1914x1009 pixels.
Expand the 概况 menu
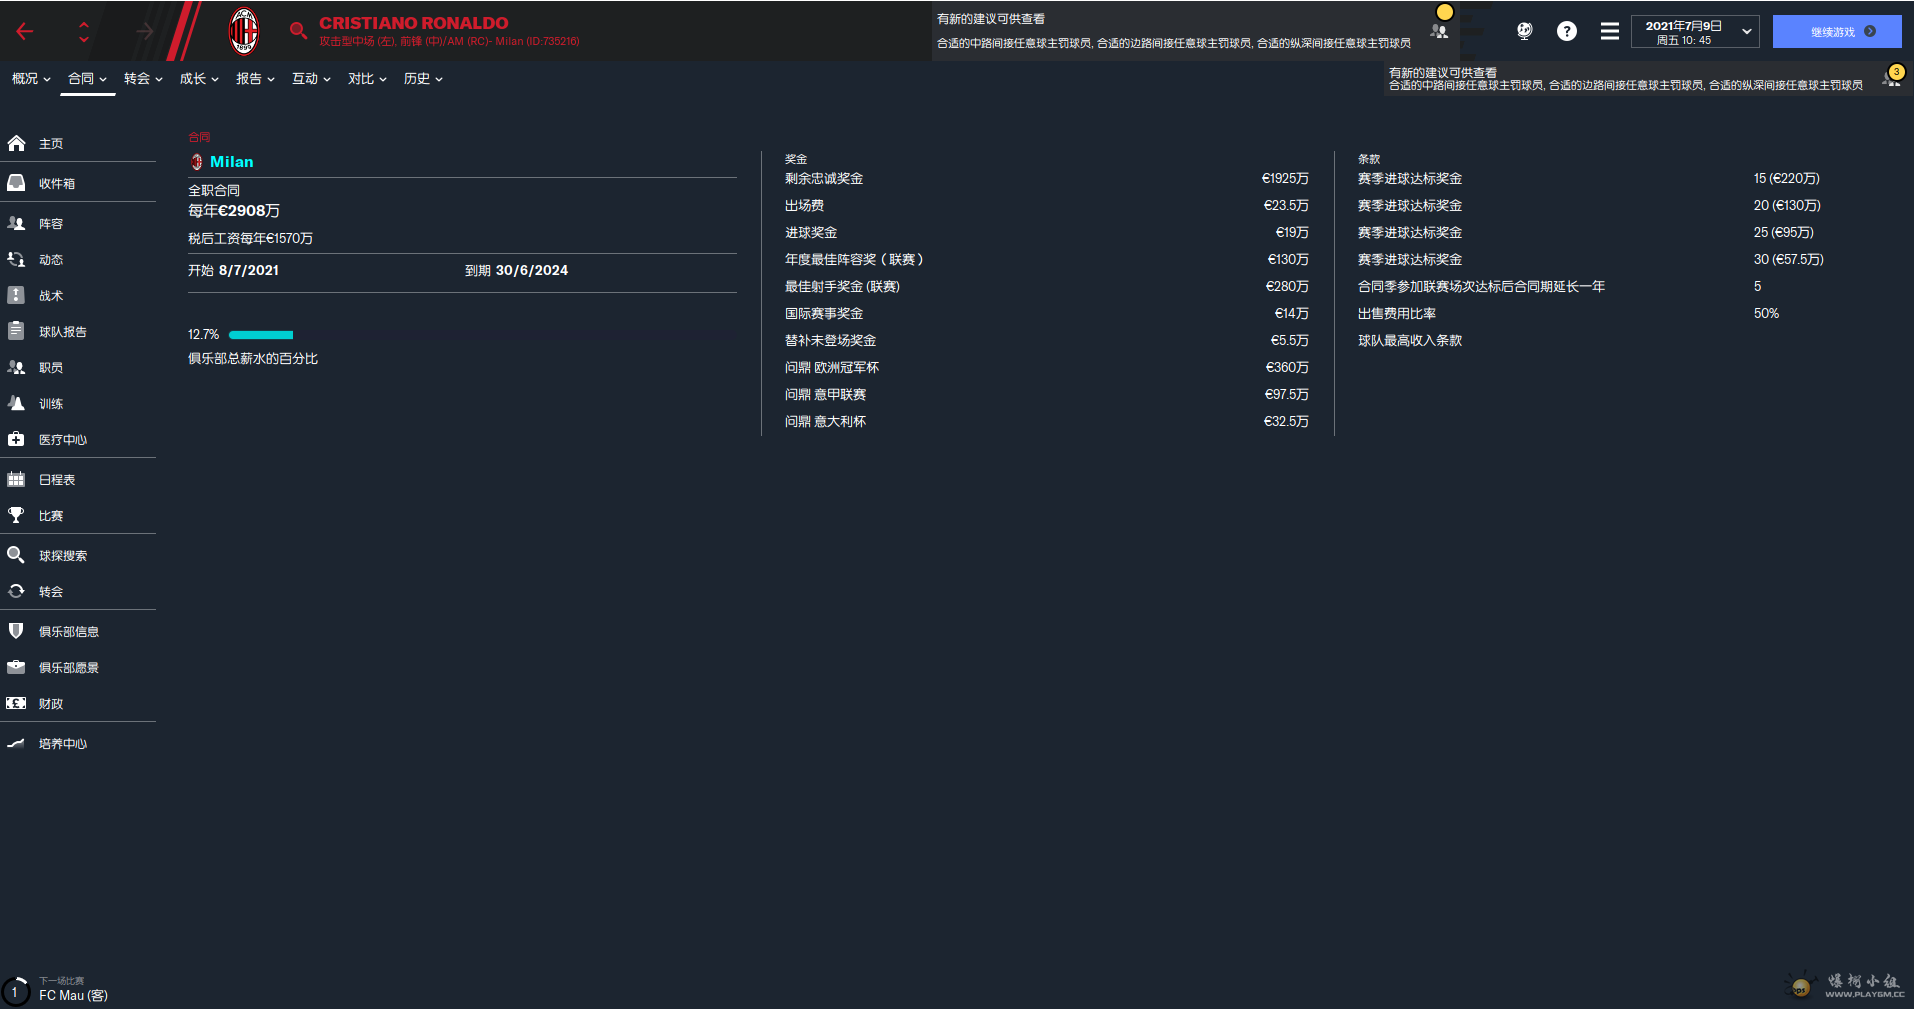(x=31, y=79)
